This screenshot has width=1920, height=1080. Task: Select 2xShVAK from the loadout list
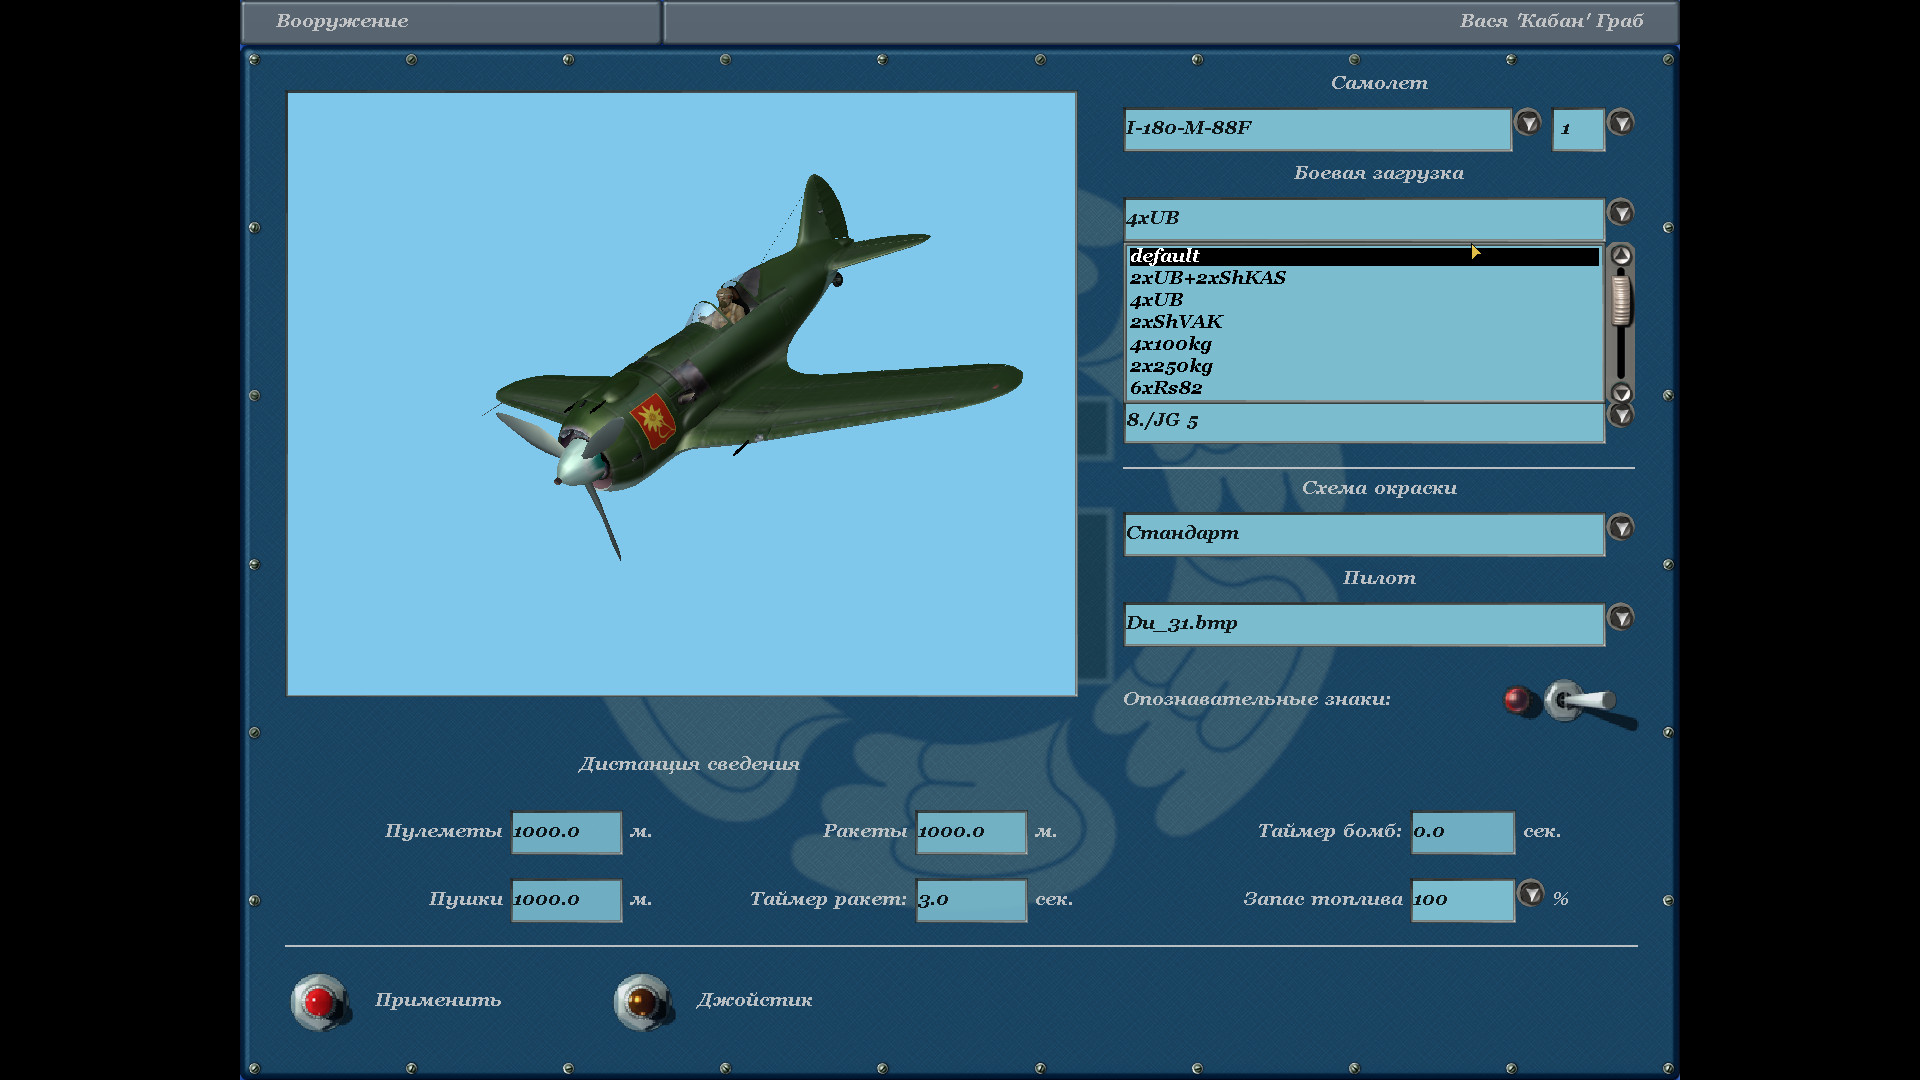point(1176,322)
